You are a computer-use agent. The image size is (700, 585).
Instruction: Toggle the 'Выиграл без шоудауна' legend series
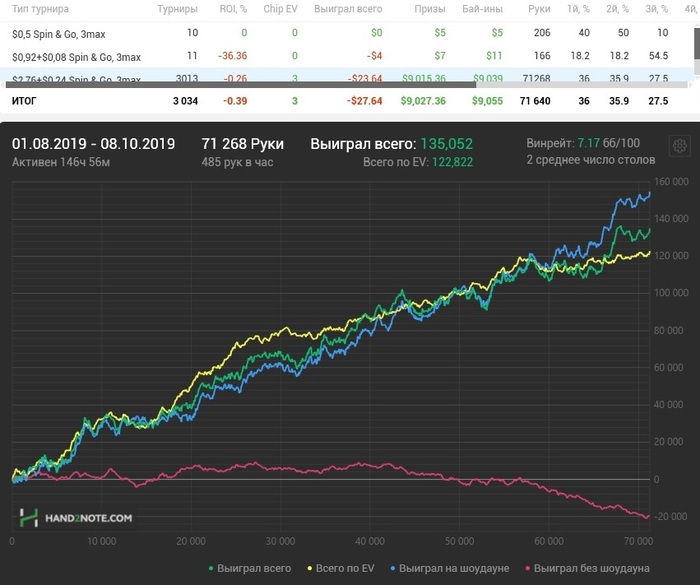coord(587,568)
